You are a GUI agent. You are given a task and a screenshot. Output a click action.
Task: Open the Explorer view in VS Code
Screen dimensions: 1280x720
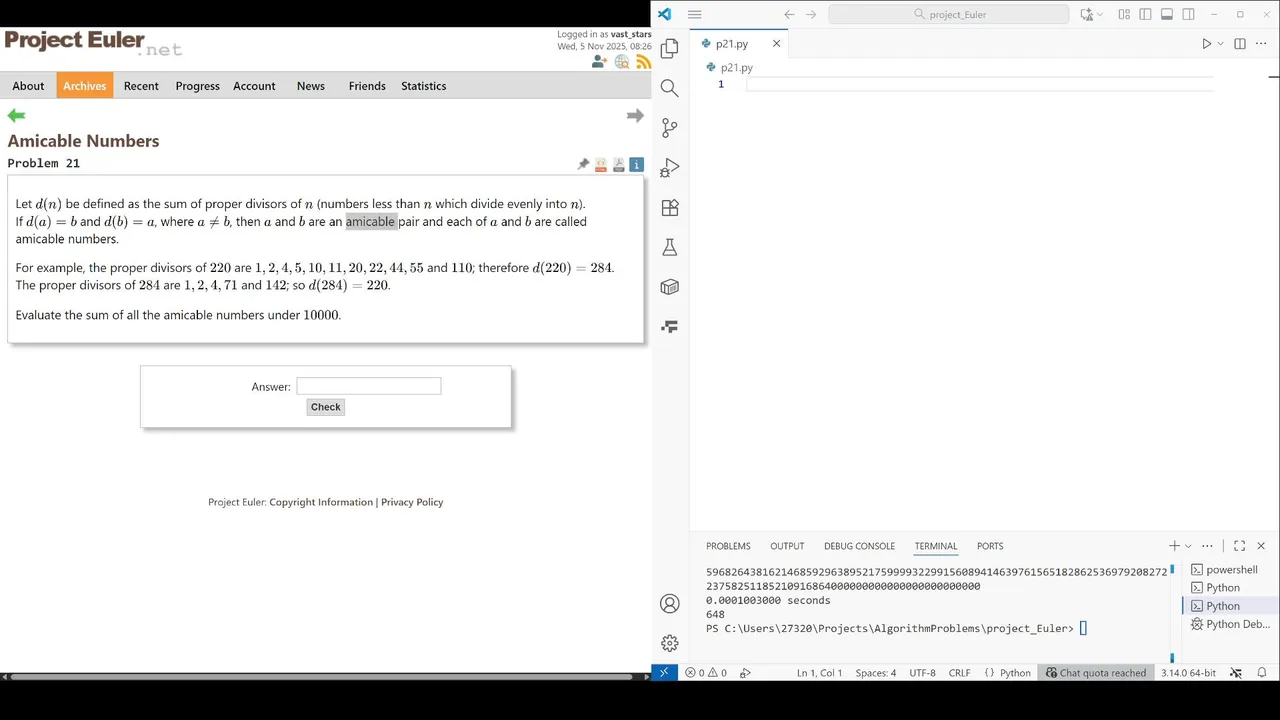click(x=670, y=48)
